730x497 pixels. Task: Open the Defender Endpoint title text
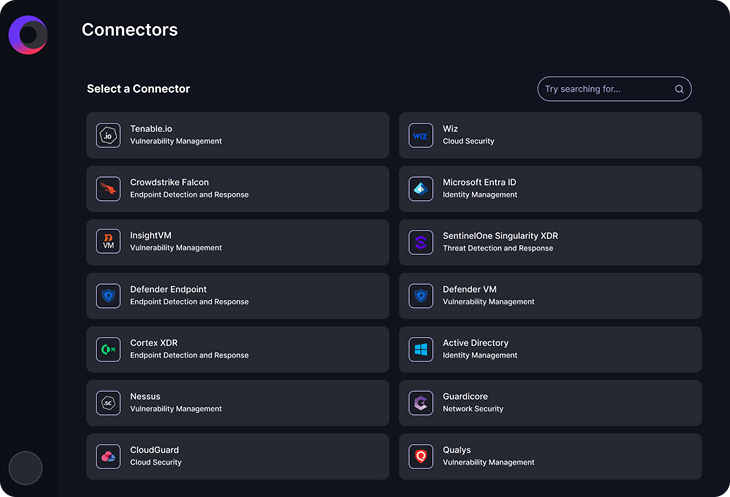pyautogui.click(x=168, y=289)
